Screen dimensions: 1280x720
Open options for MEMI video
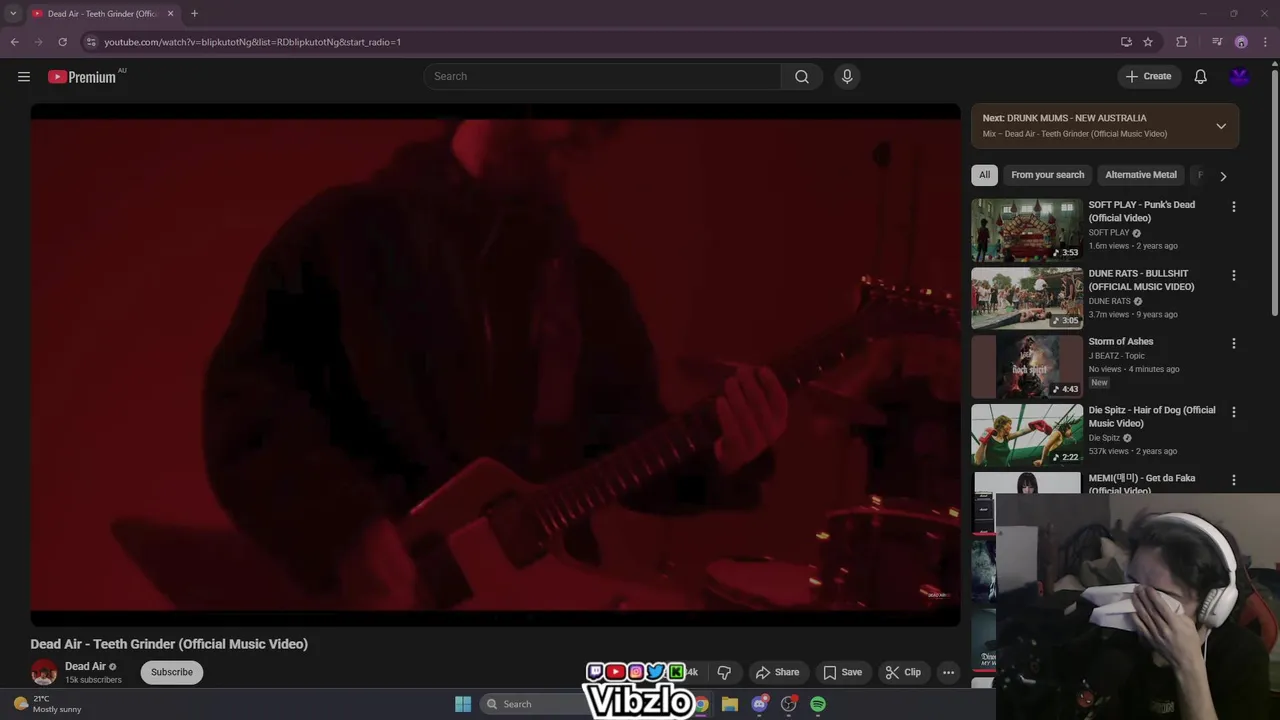click(x=1233, y=480)
